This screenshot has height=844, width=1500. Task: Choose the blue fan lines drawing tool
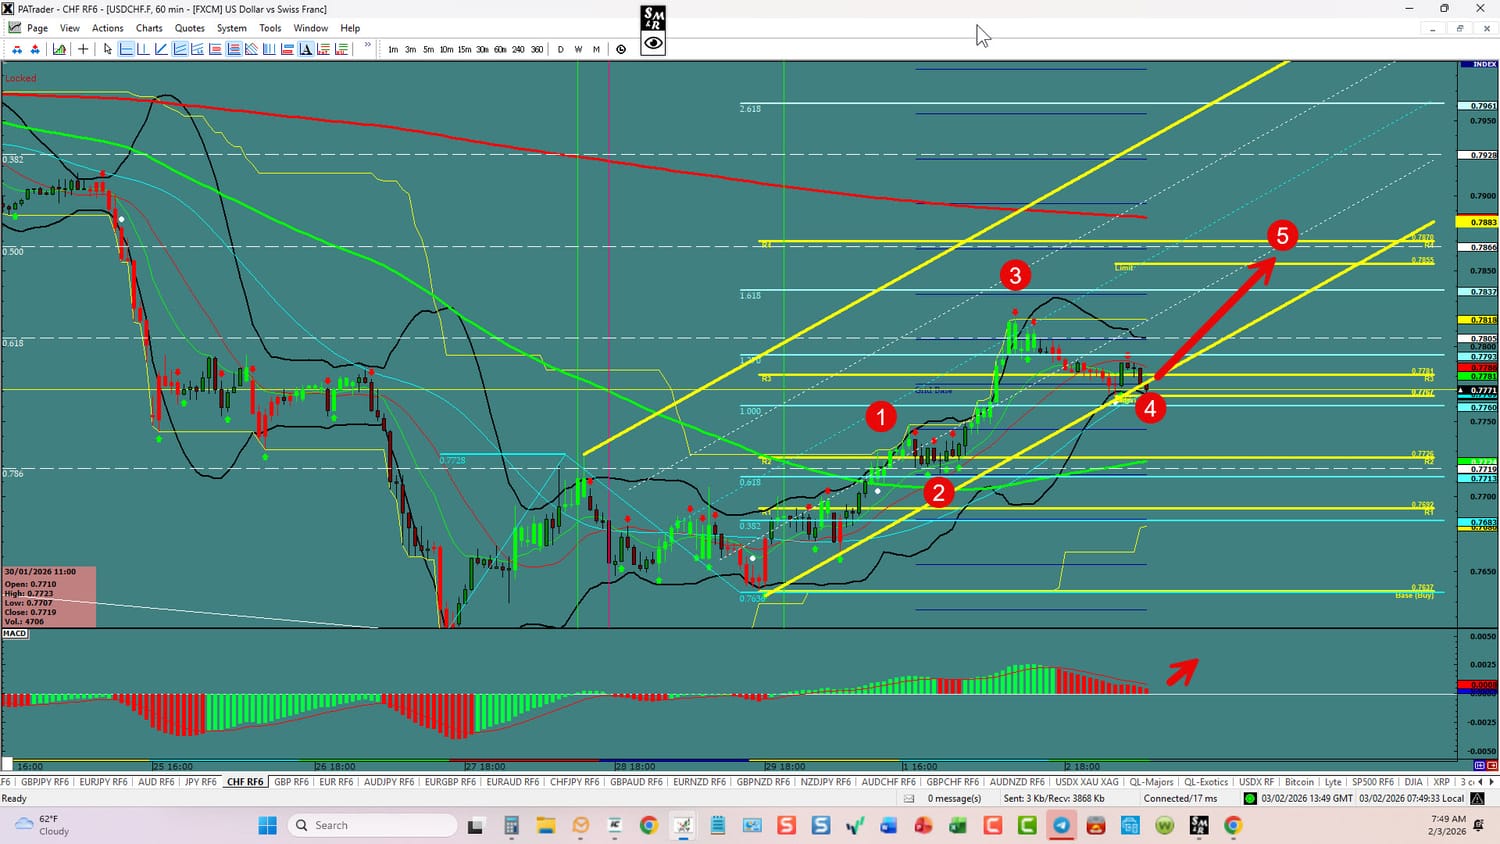pyautogui.click(x=198, y=49)
